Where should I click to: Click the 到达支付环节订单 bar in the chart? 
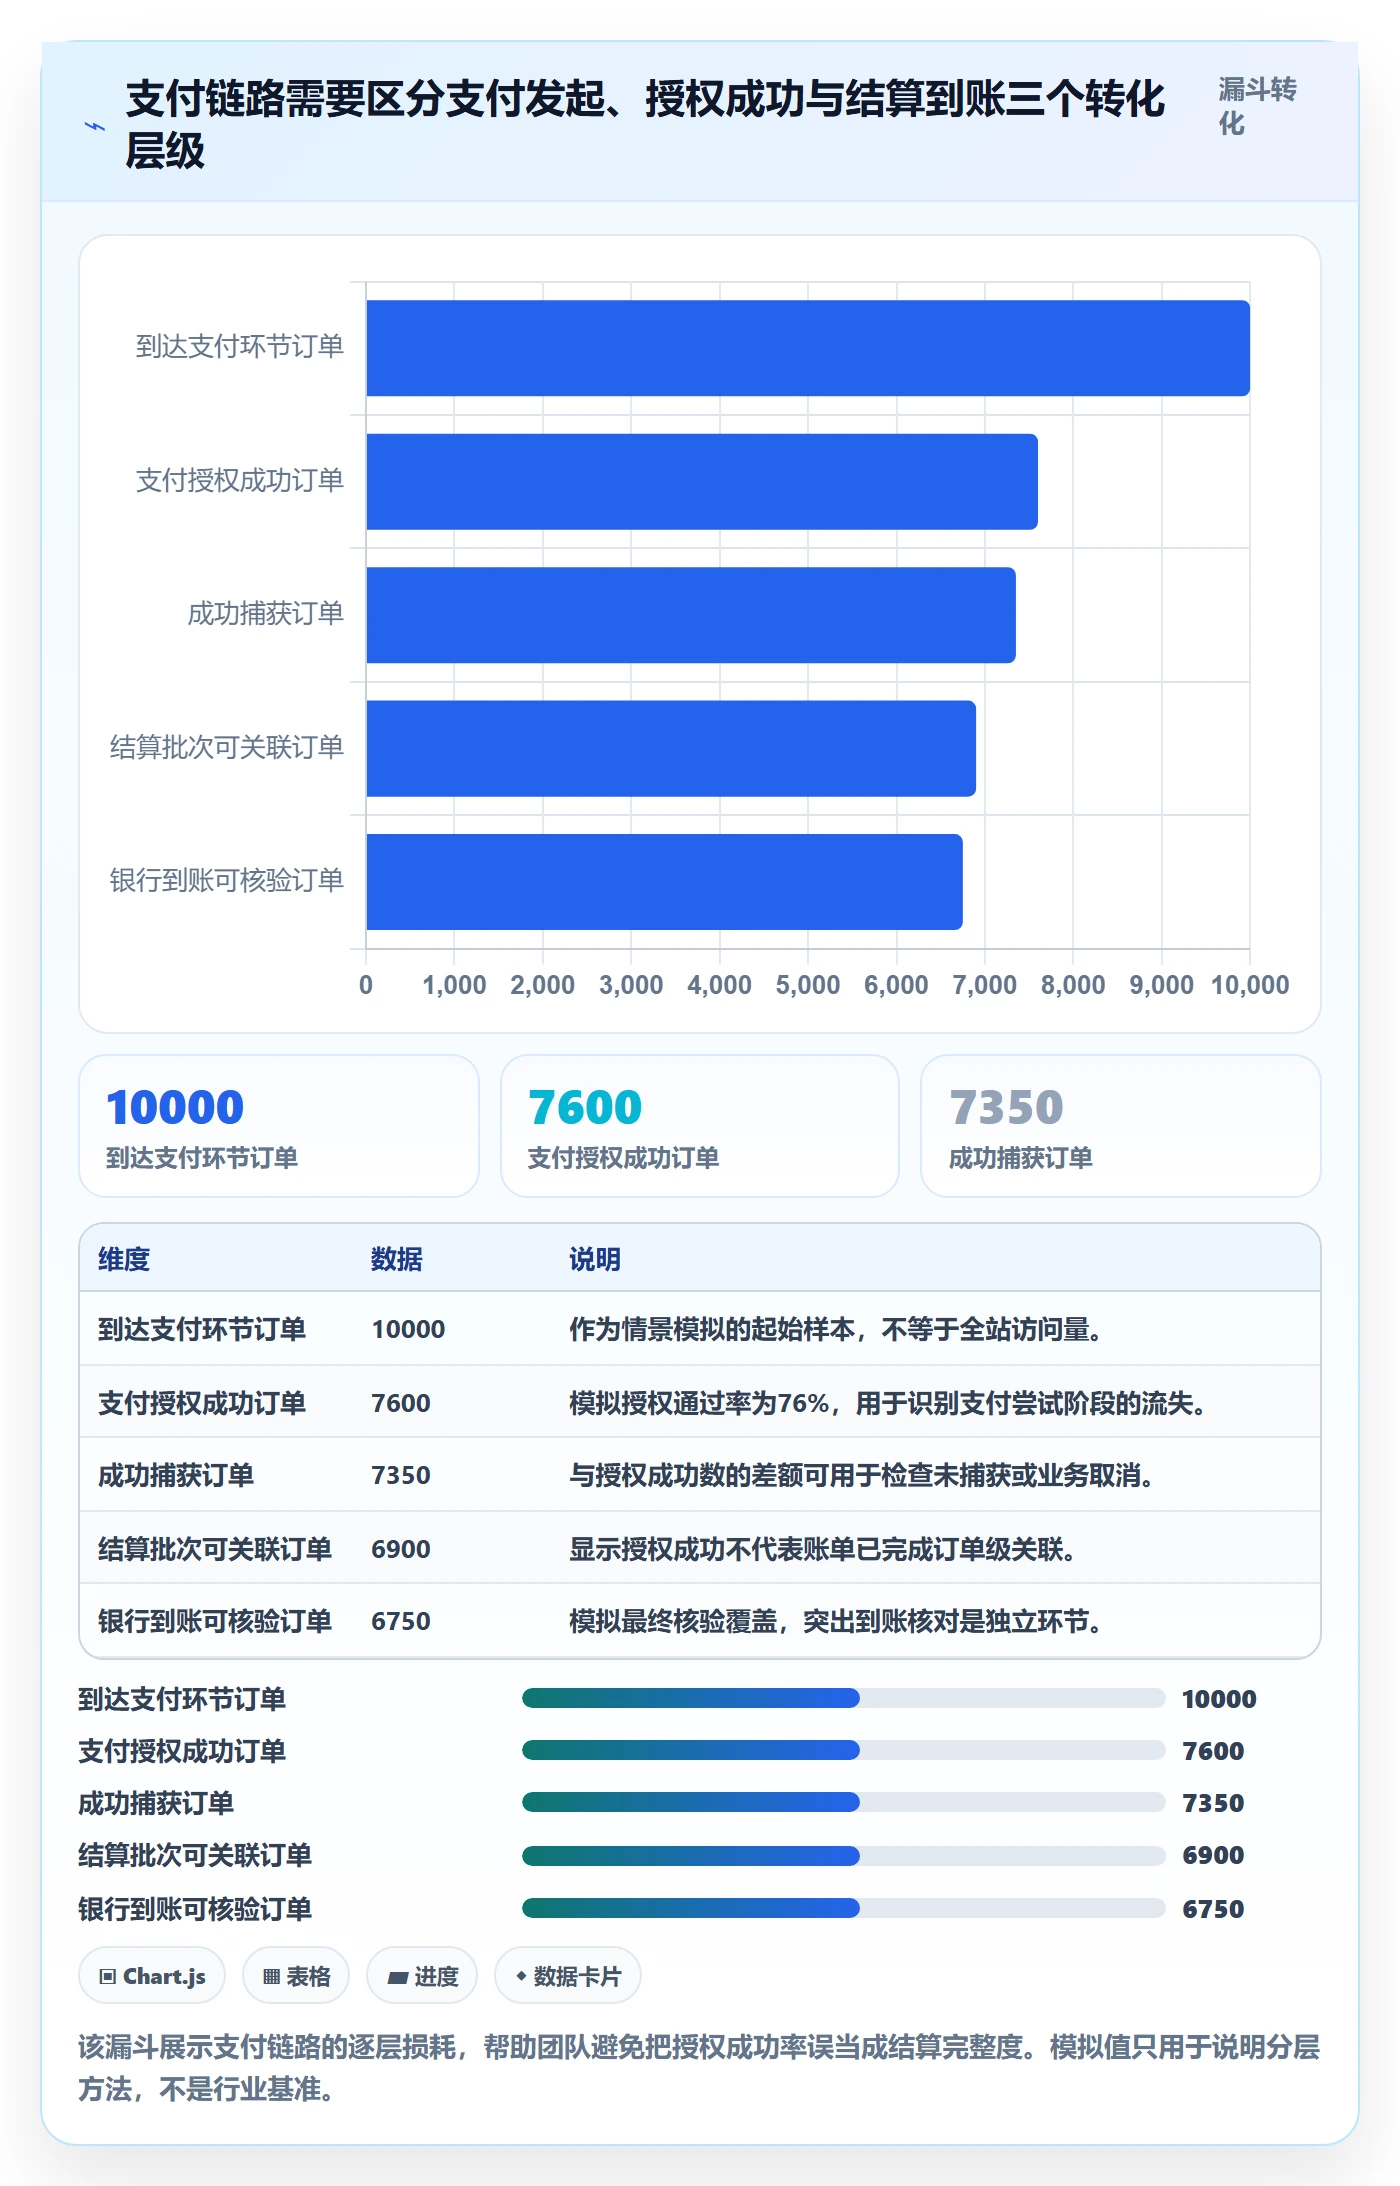tap(808, 348)
